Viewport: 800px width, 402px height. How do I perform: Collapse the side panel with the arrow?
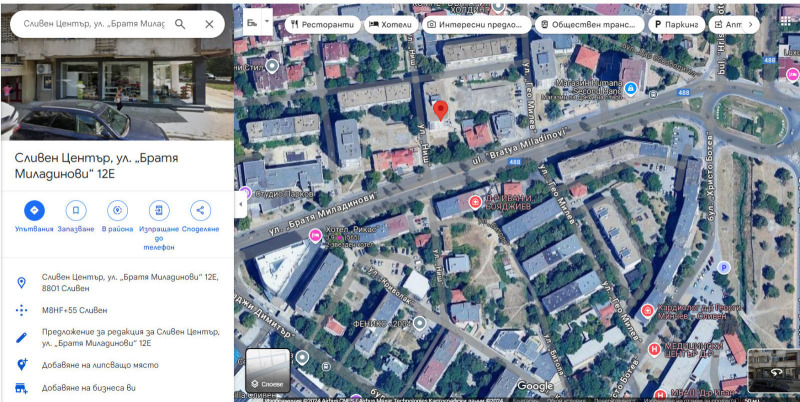tap(240, 205)
